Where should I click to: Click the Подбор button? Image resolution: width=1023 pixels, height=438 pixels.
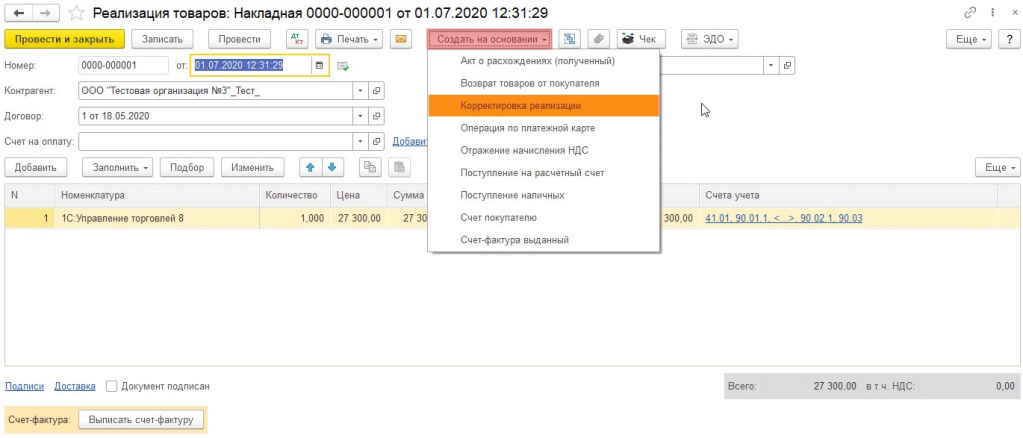coord(187,167)
